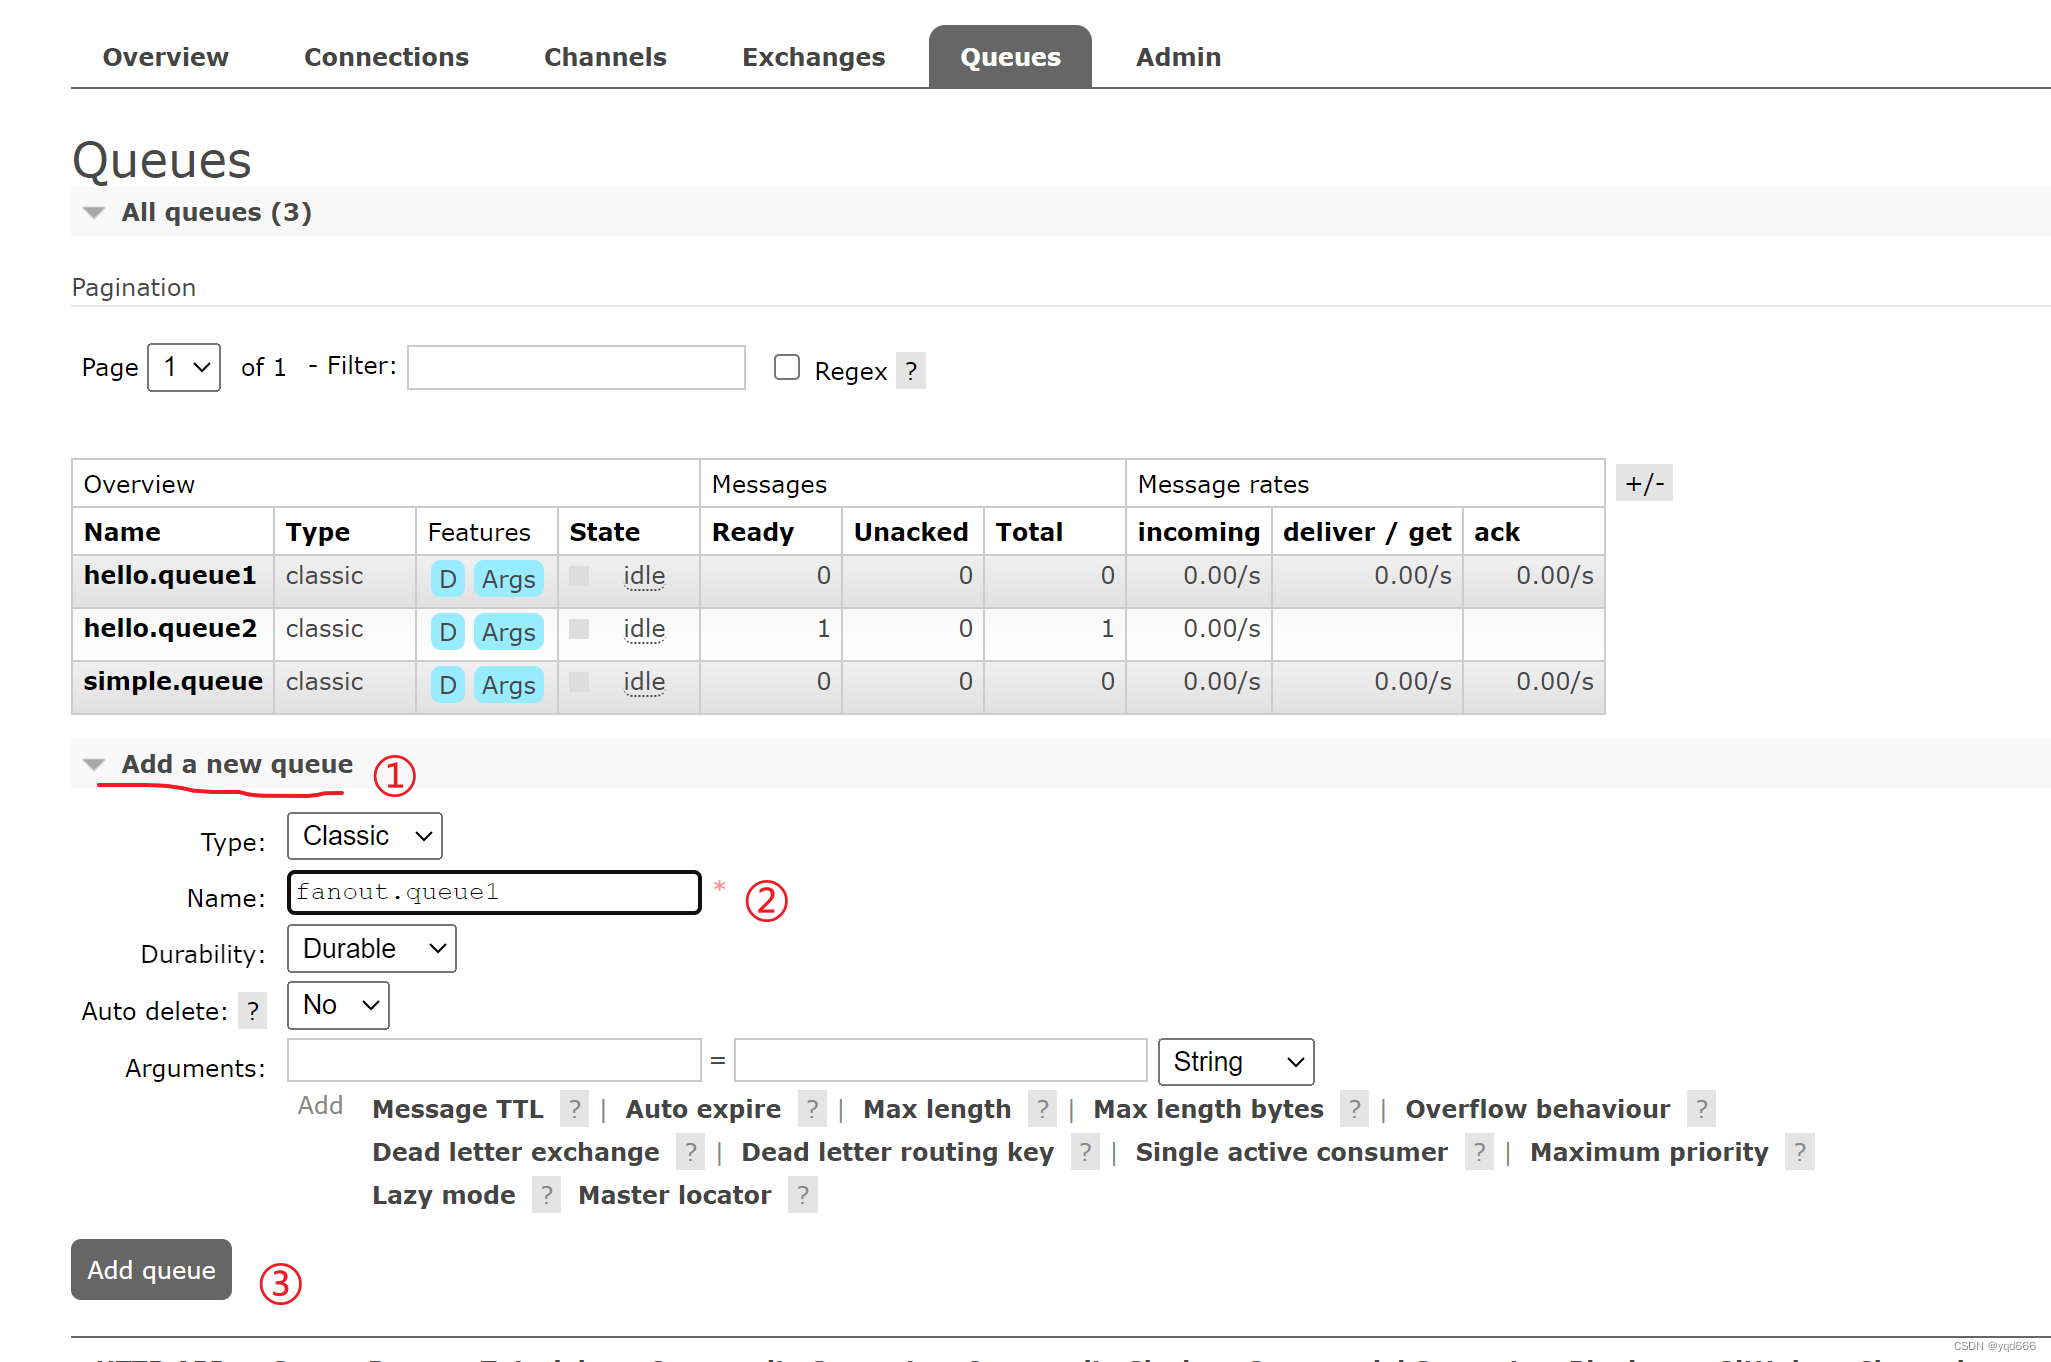
Task: Open the Durability dropdown
Action: pos(371,949)
